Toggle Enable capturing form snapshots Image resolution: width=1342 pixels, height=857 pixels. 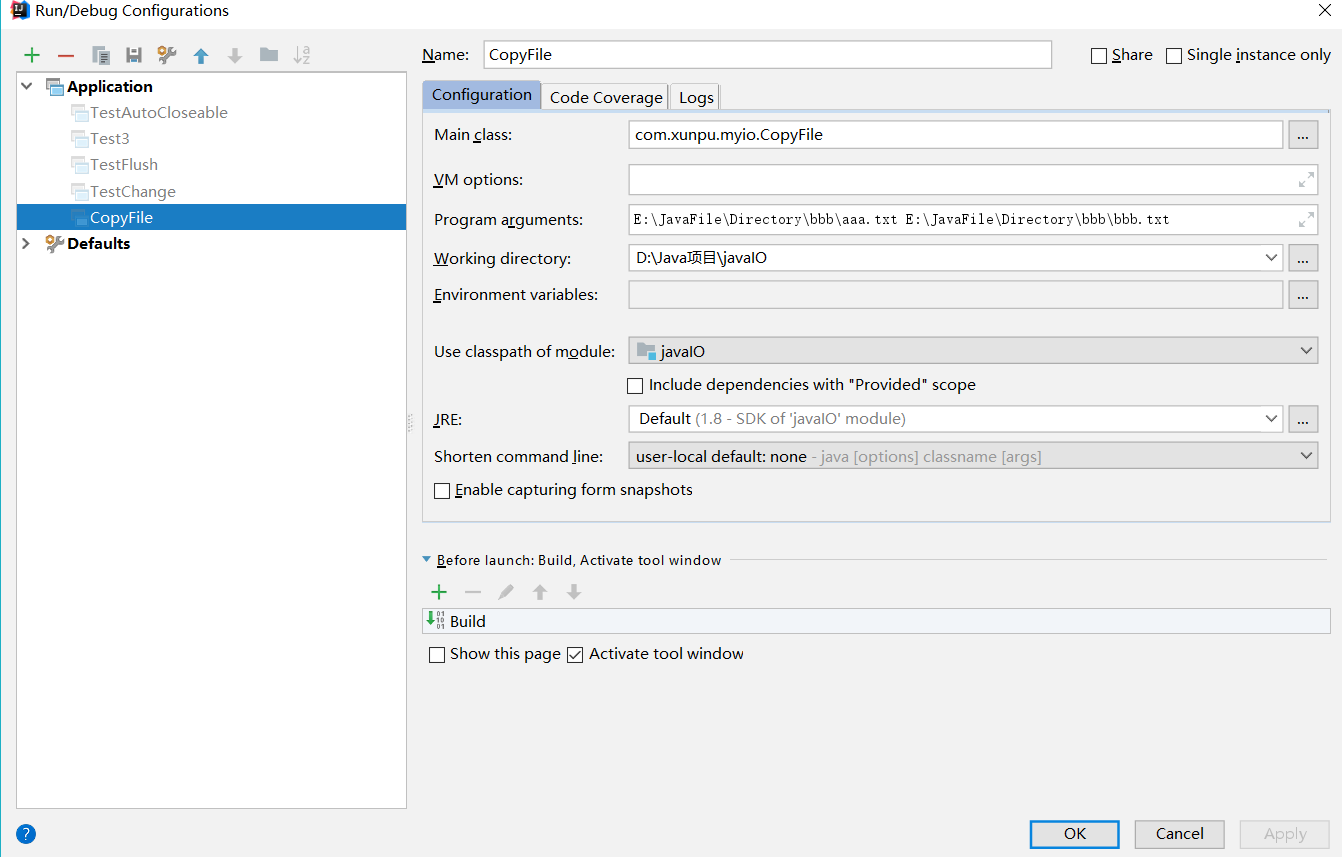(x=442, y=491)
